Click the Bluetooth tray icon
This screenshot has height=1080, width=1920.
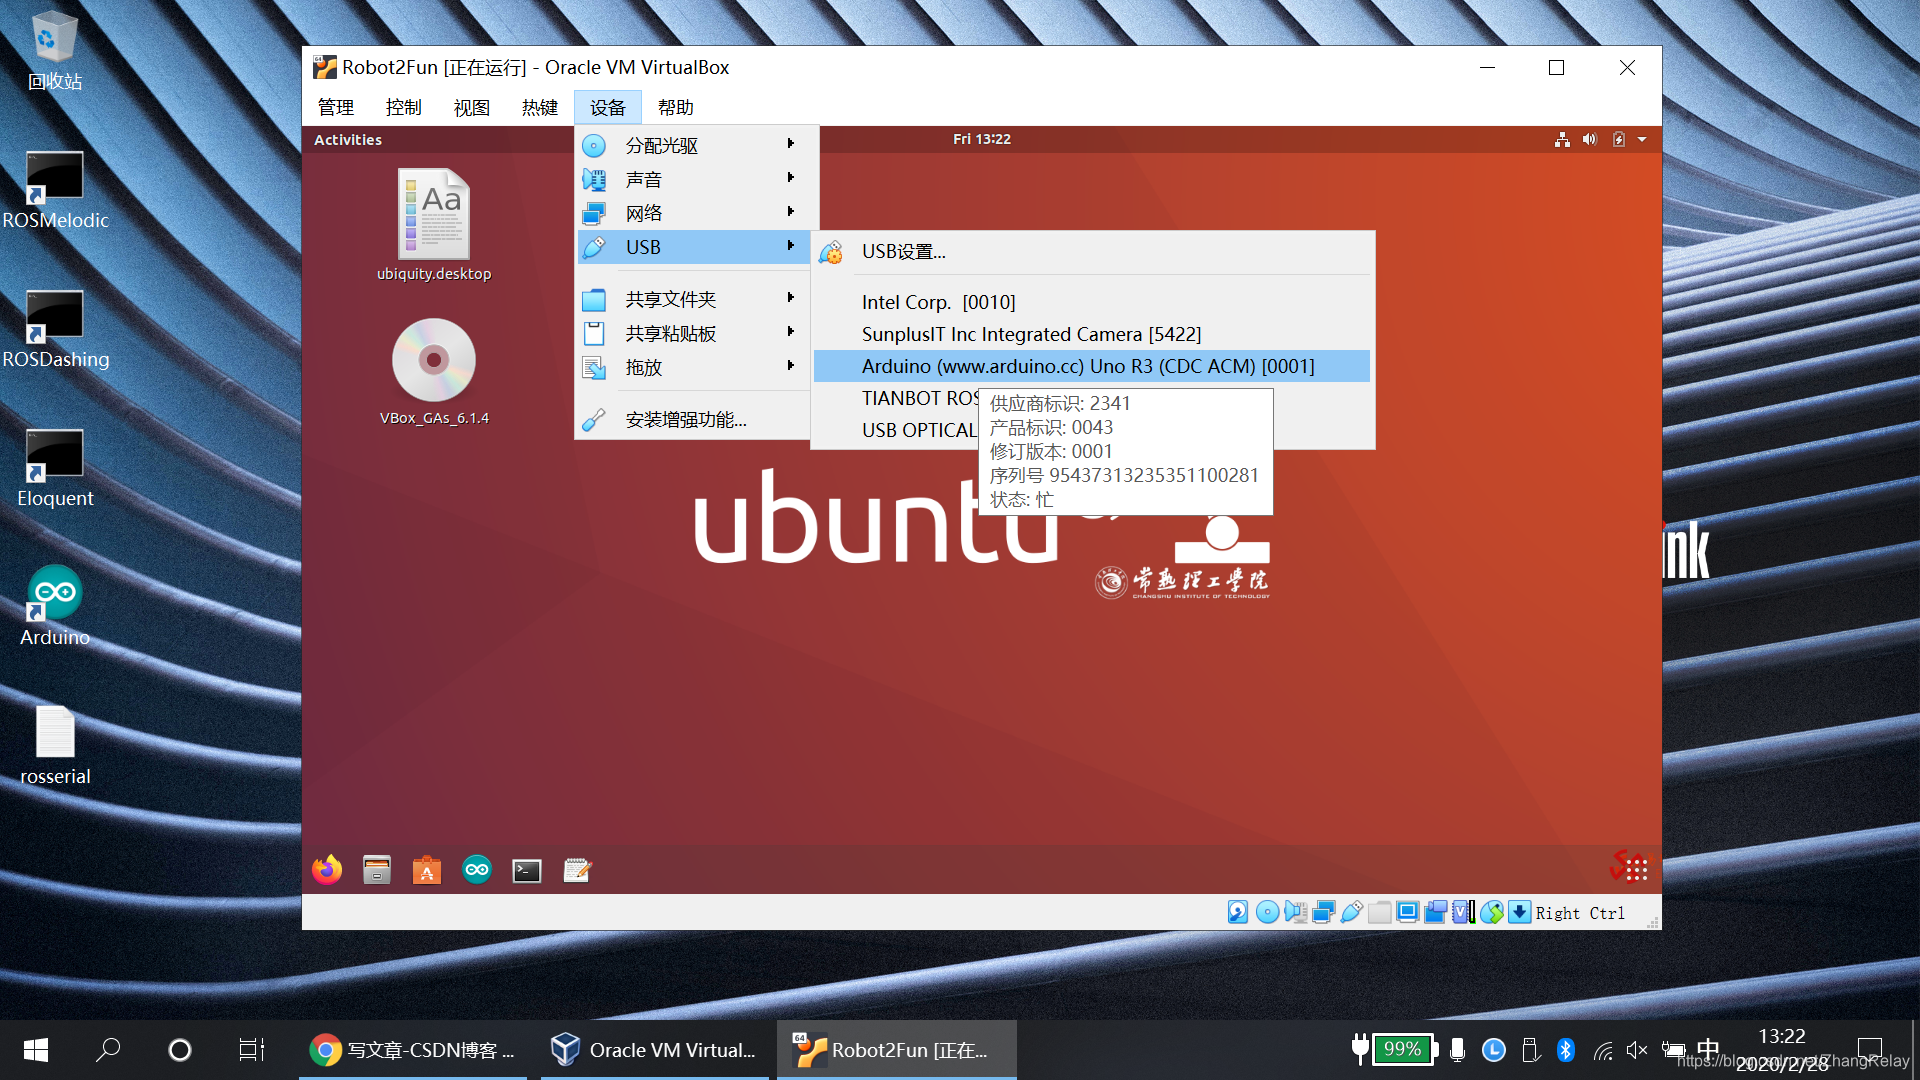click(x=1566, y=1050)
